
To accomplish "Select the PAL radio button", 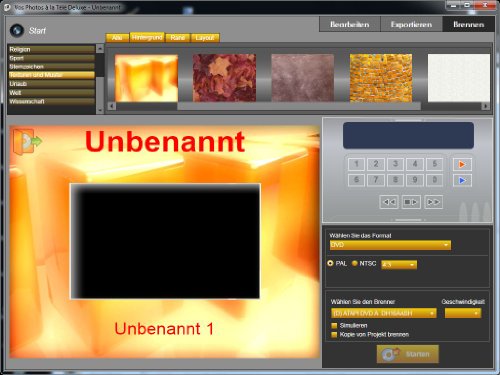I will click(330, 263).
